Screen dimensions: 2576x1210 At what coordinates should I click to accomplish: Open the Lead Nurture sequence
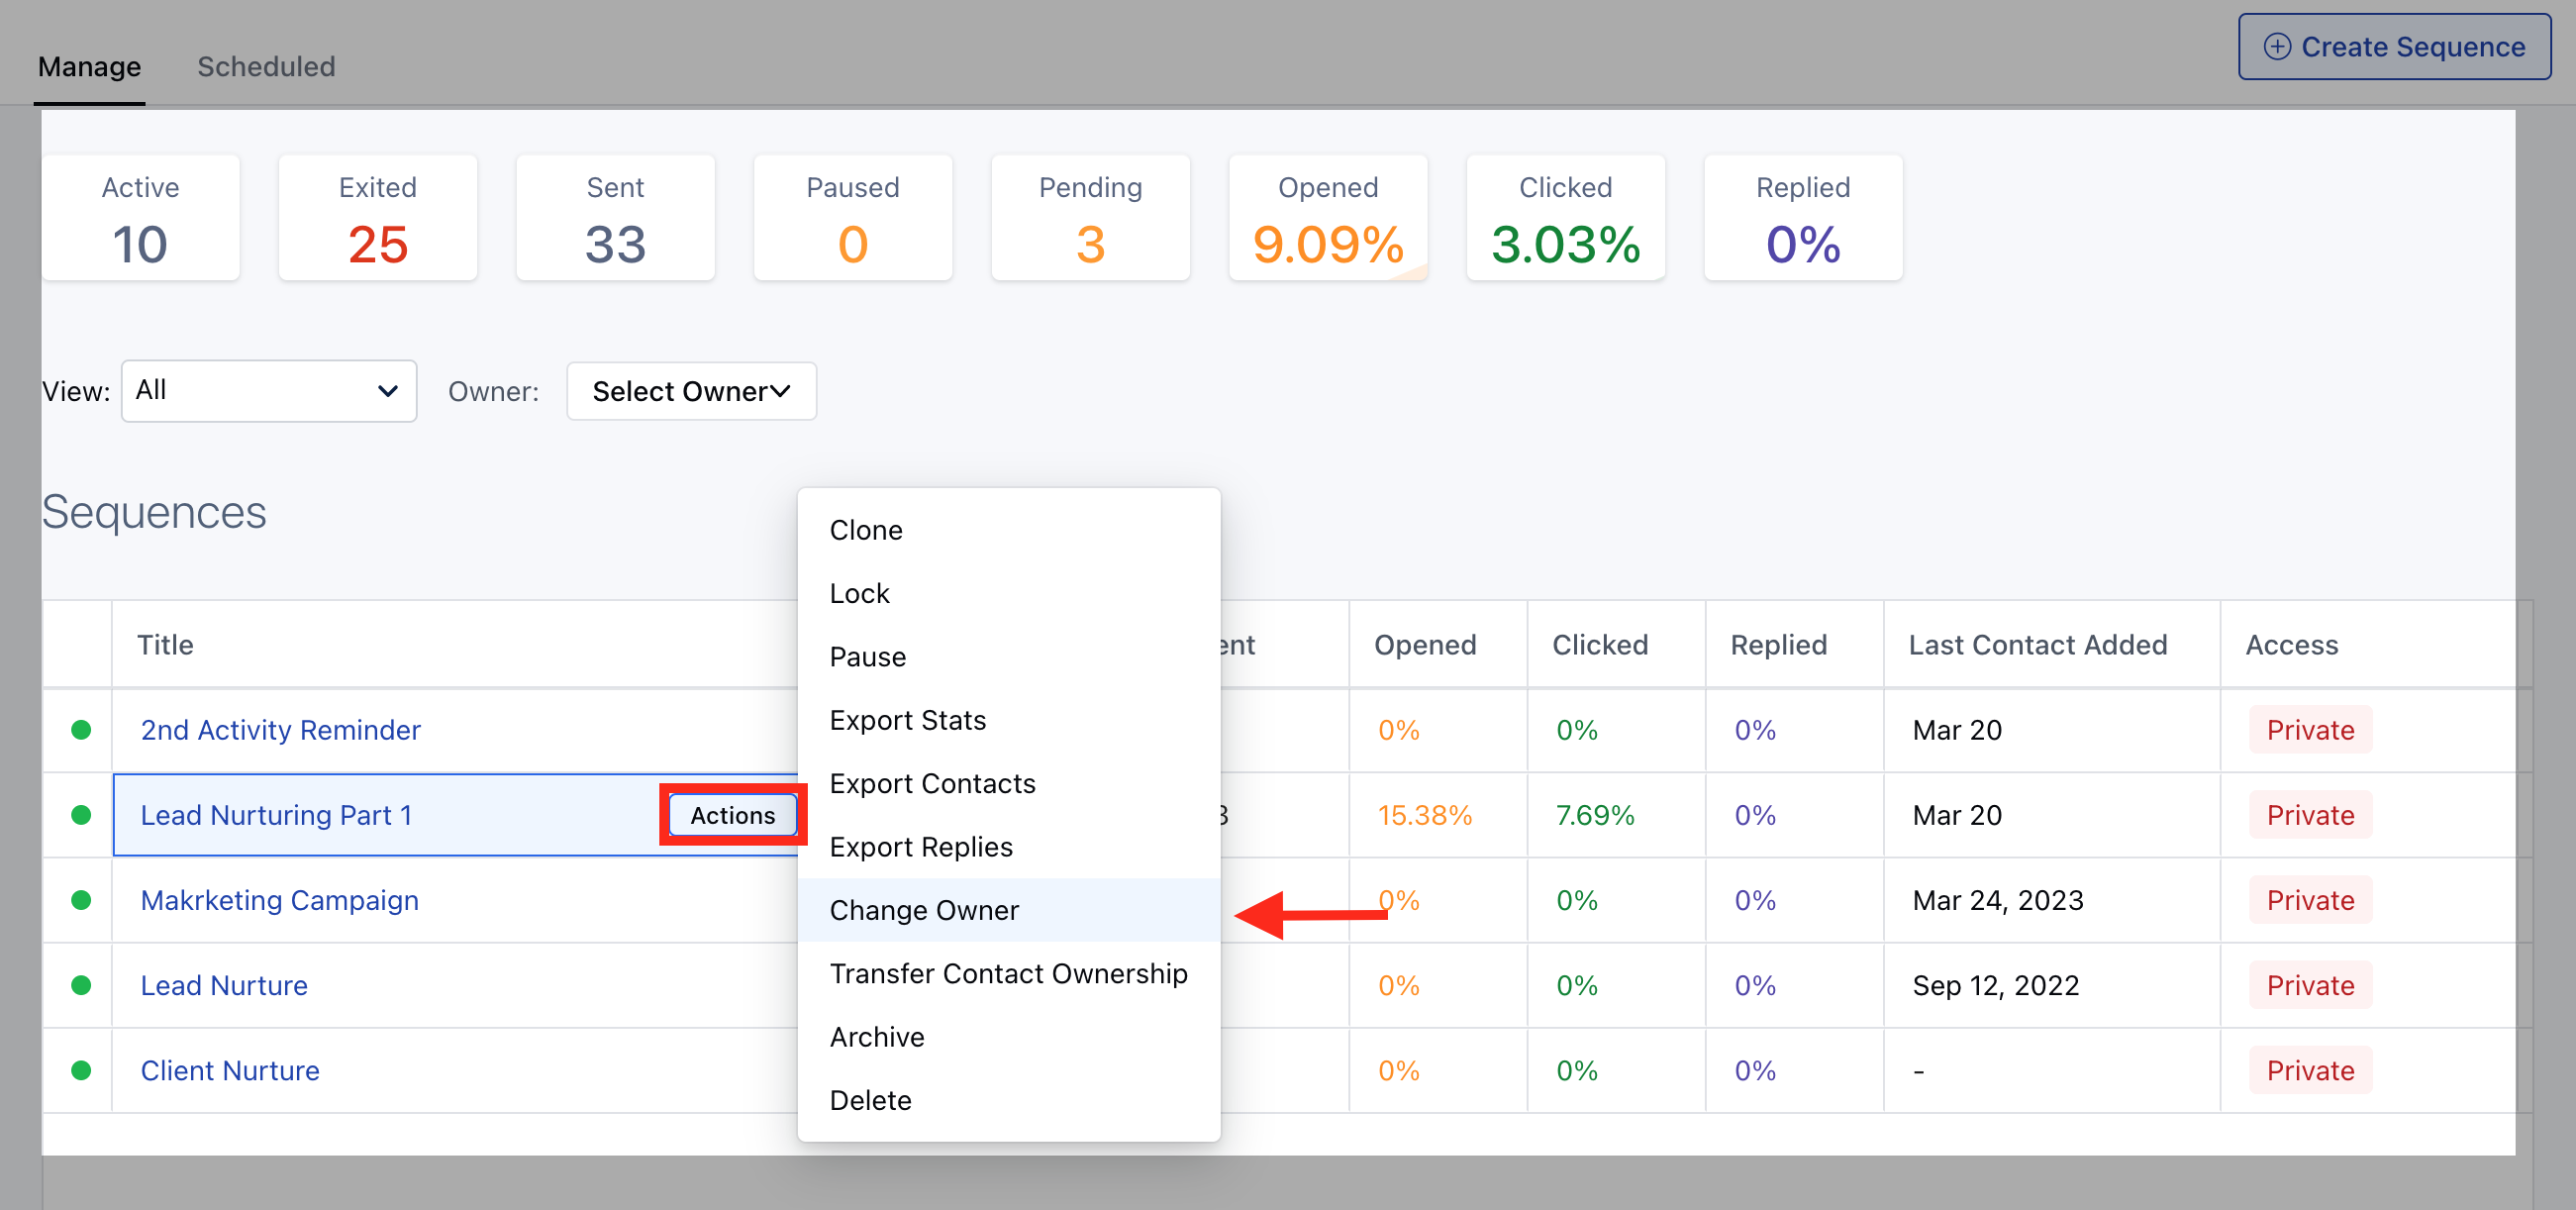coord(224,985)
